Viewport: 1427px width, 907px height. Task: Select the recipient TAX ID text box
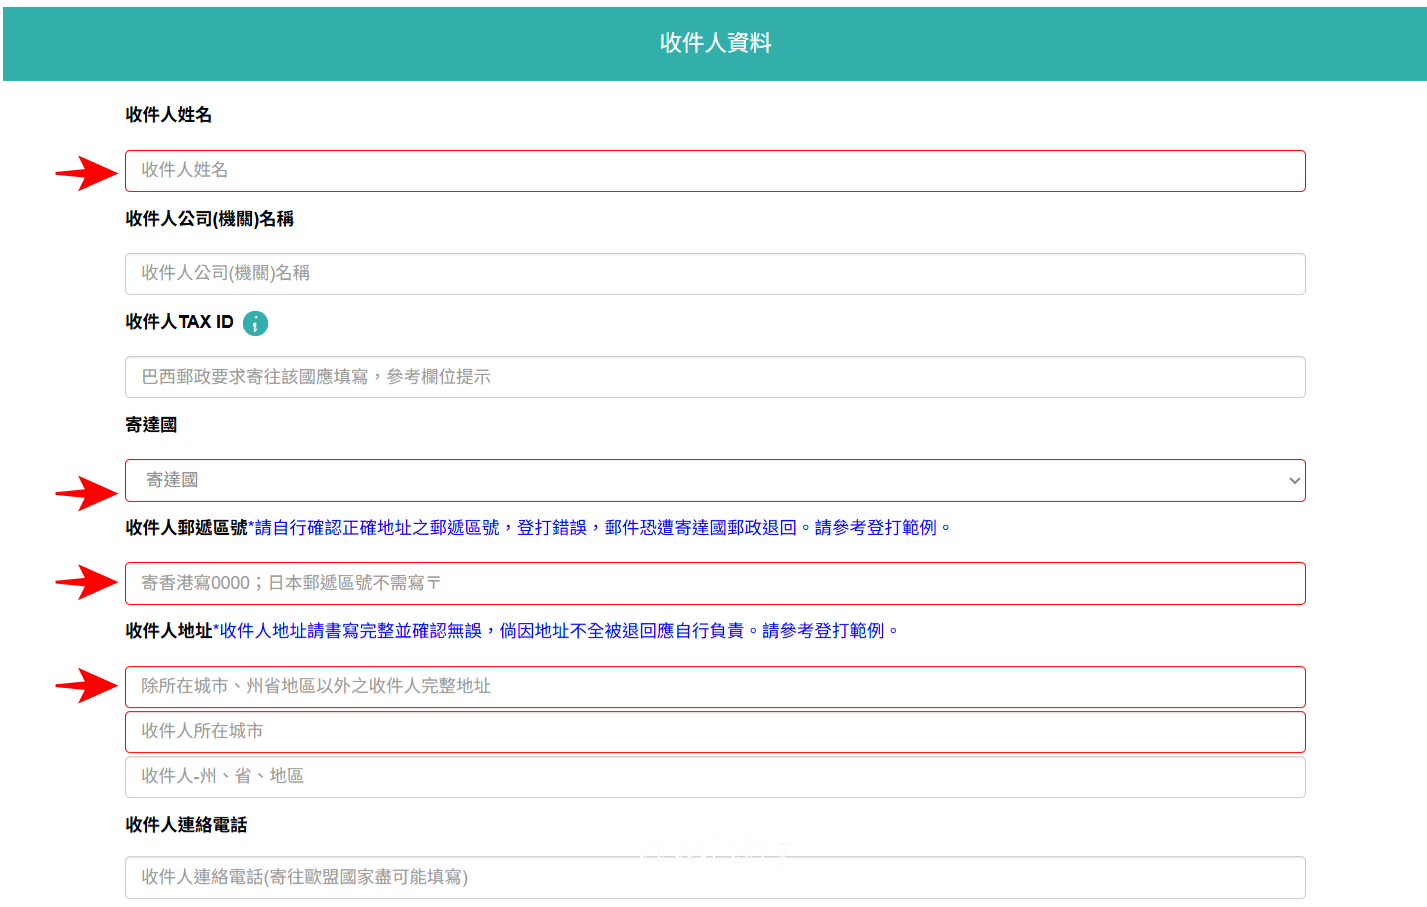point(714,377)
